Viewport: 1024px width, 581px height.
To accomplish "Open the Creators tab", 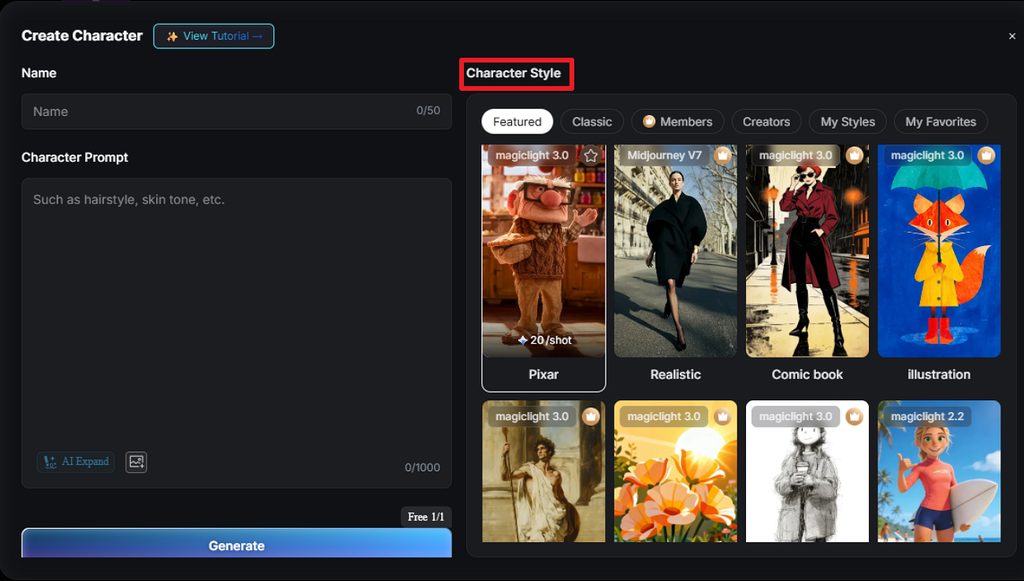I will [766, 121].
